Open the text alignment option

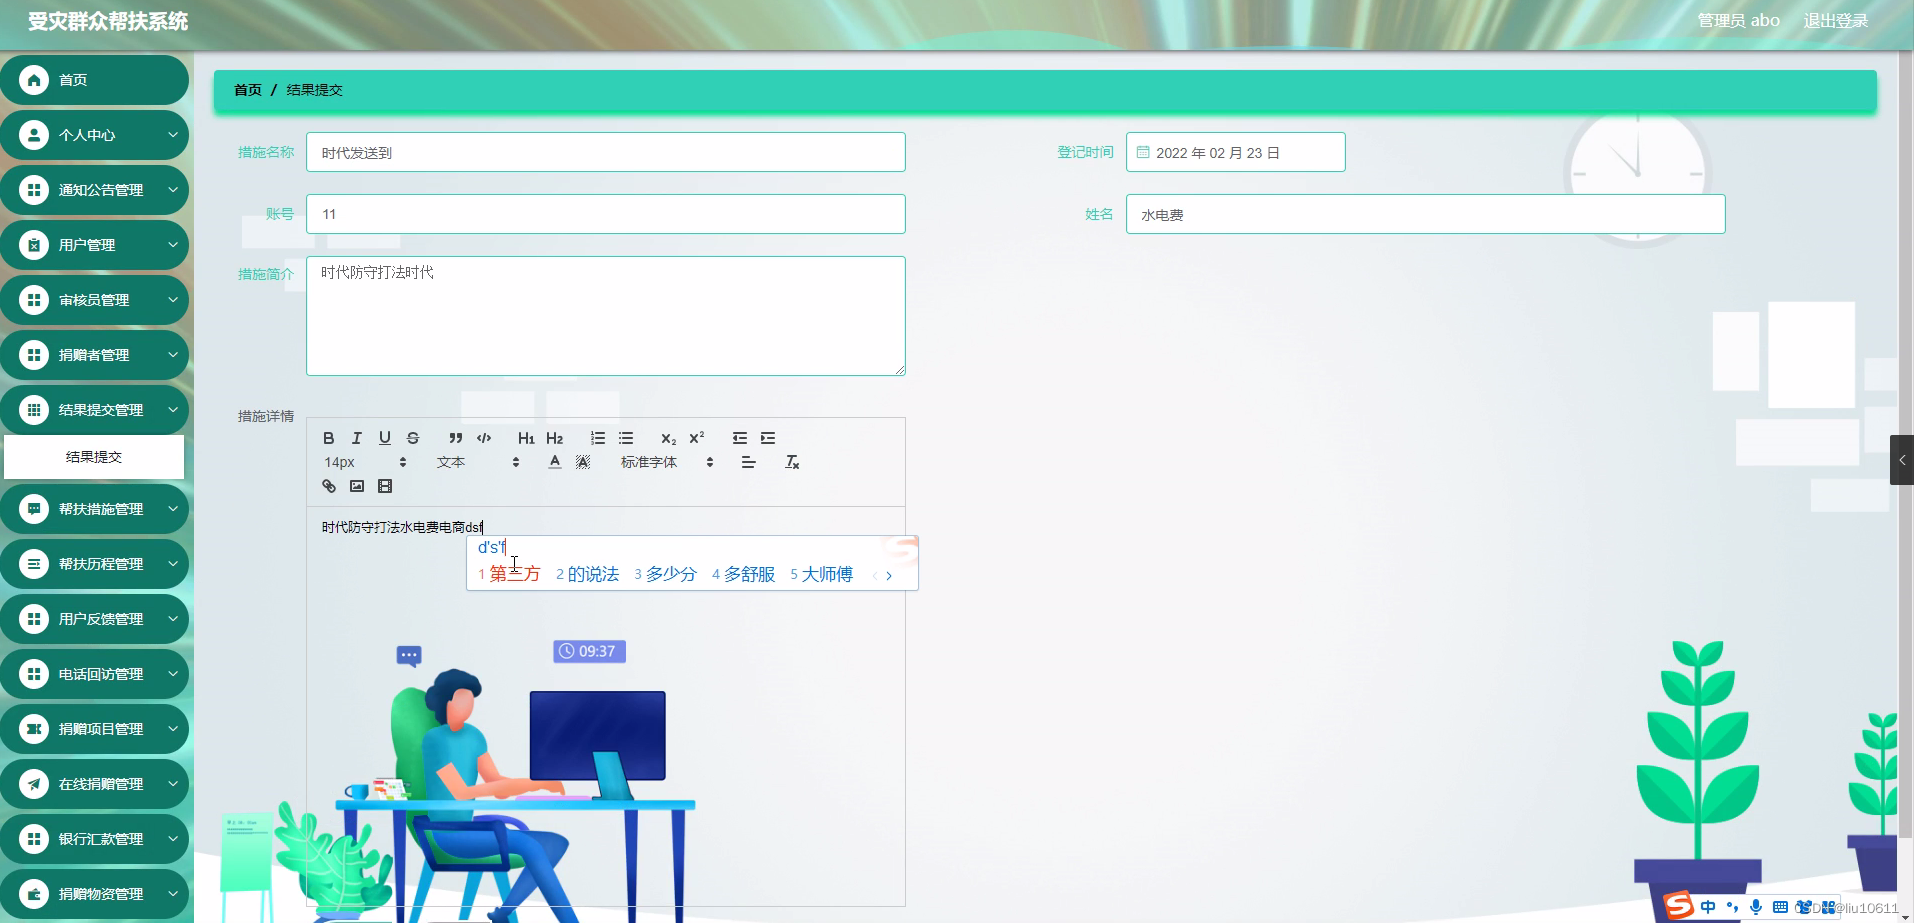748,462
